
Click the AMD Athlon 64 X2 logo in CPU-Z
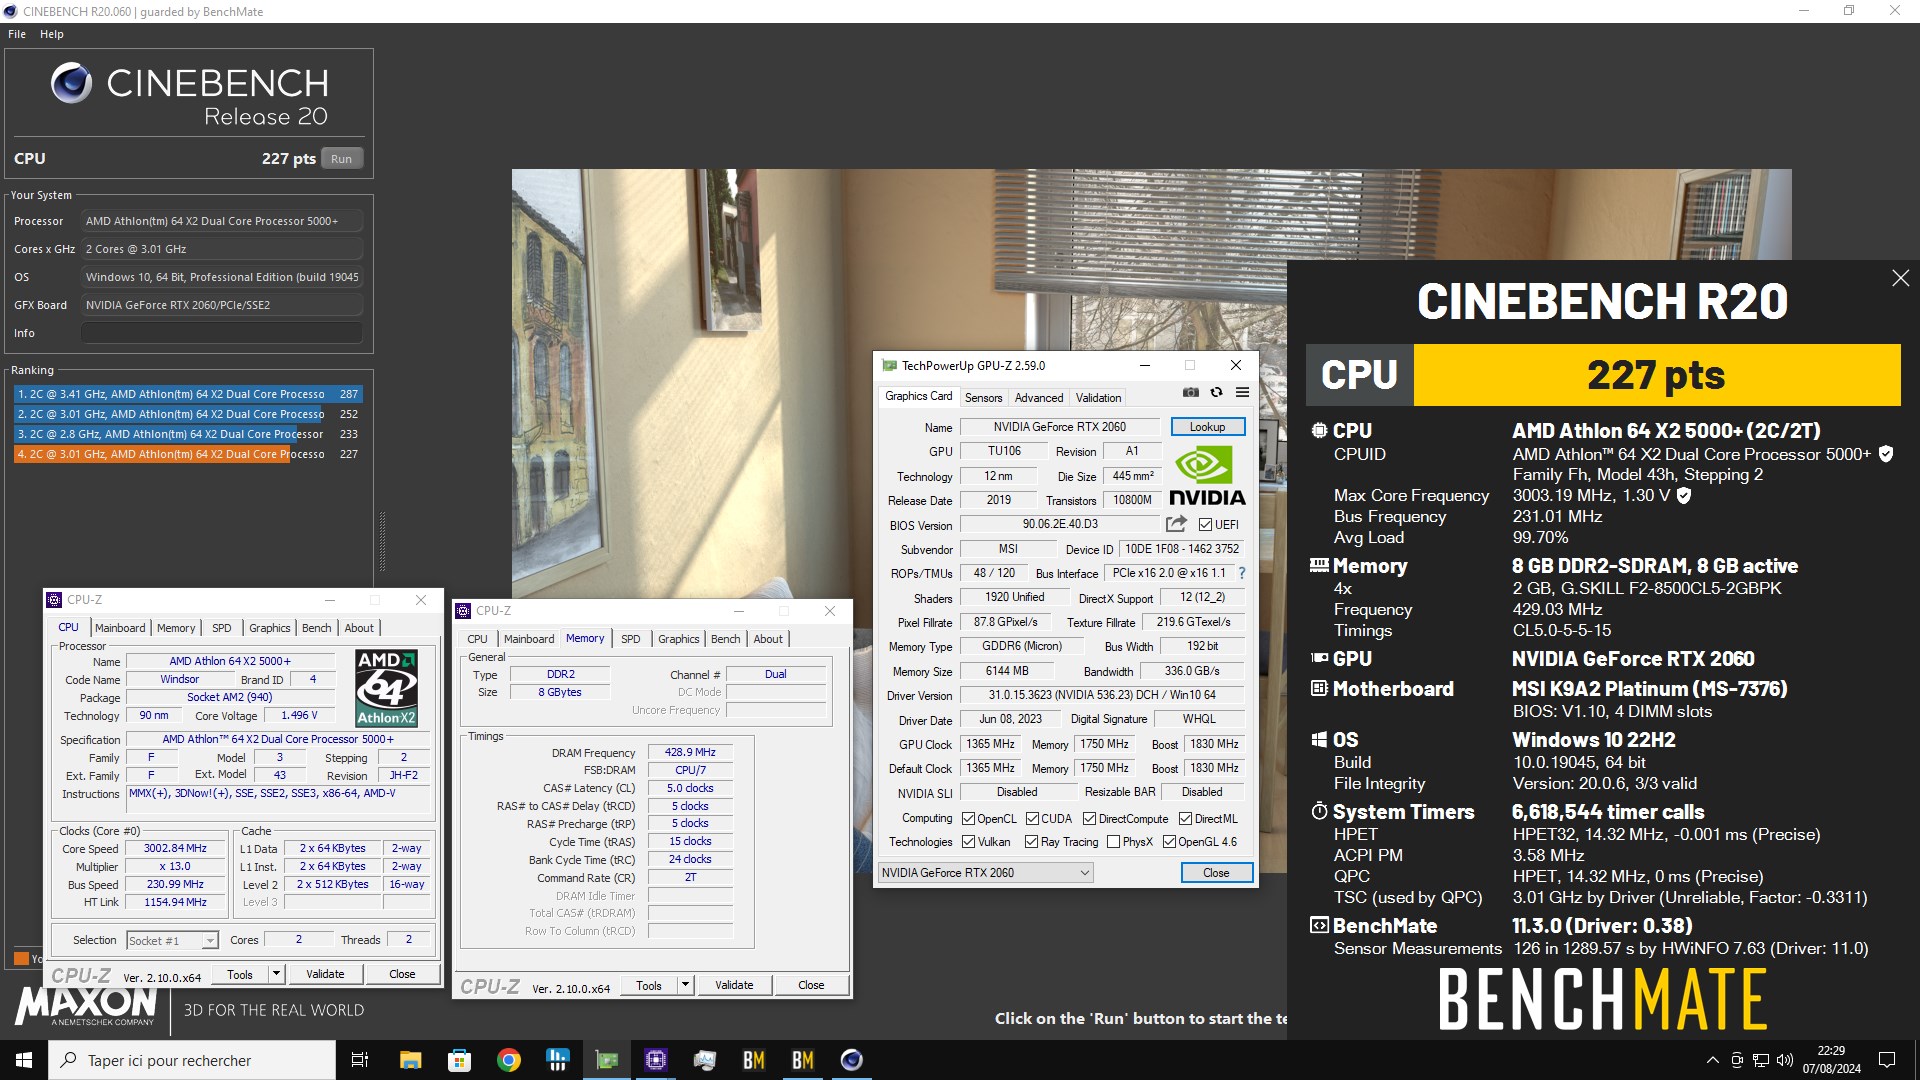(x=387, y=688)
